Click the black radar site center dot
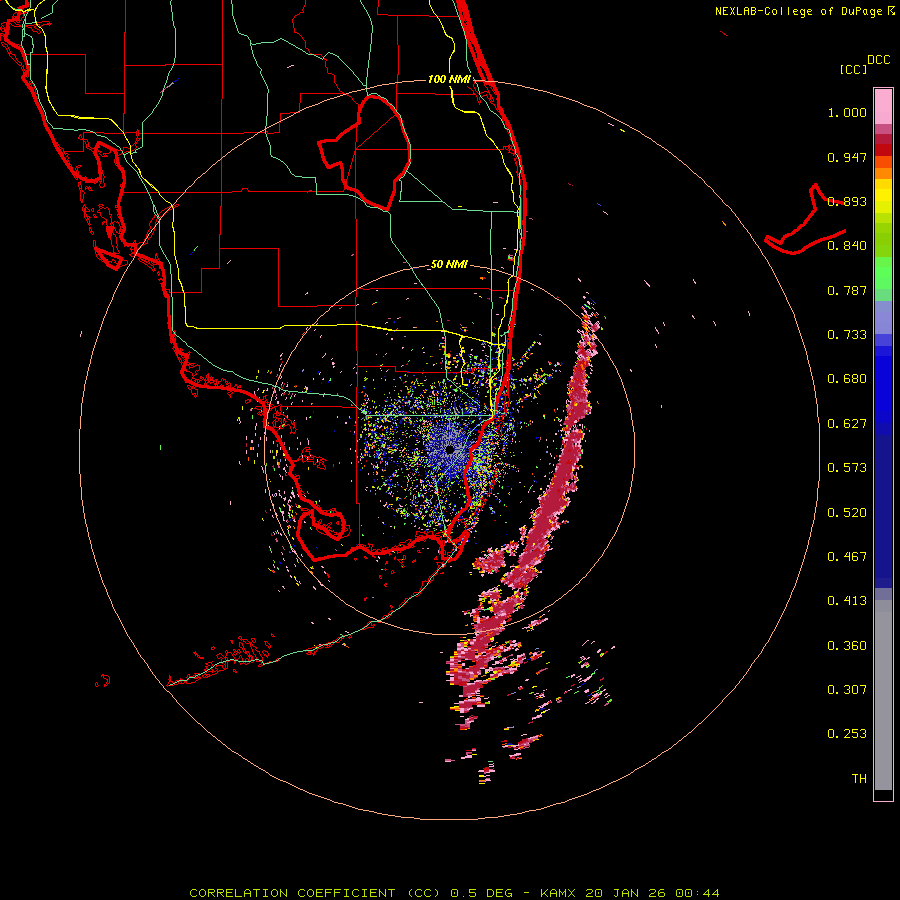This screenshot has height=900, width=900. tap(450, 449)
